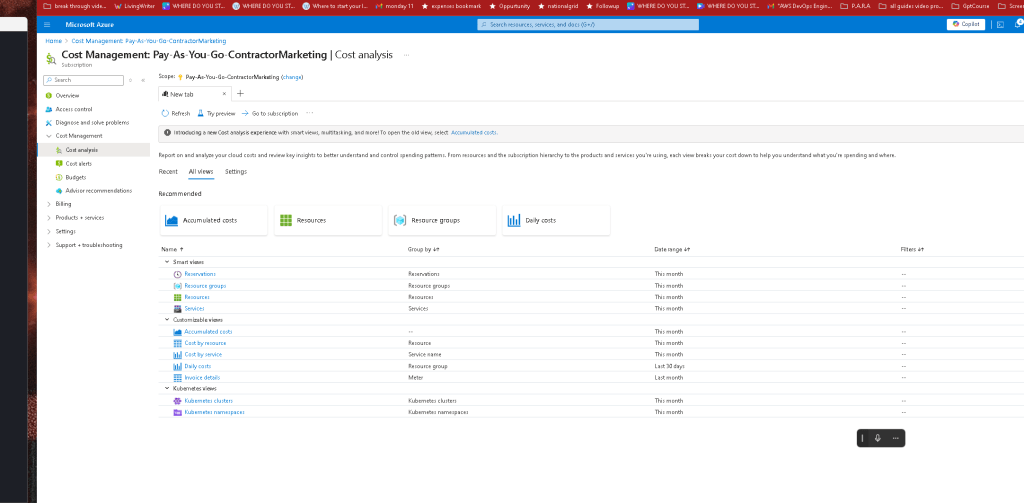This screenshot has height=503, width=1024.
Task: Open the Cost by service view
Action: (203, 355)
